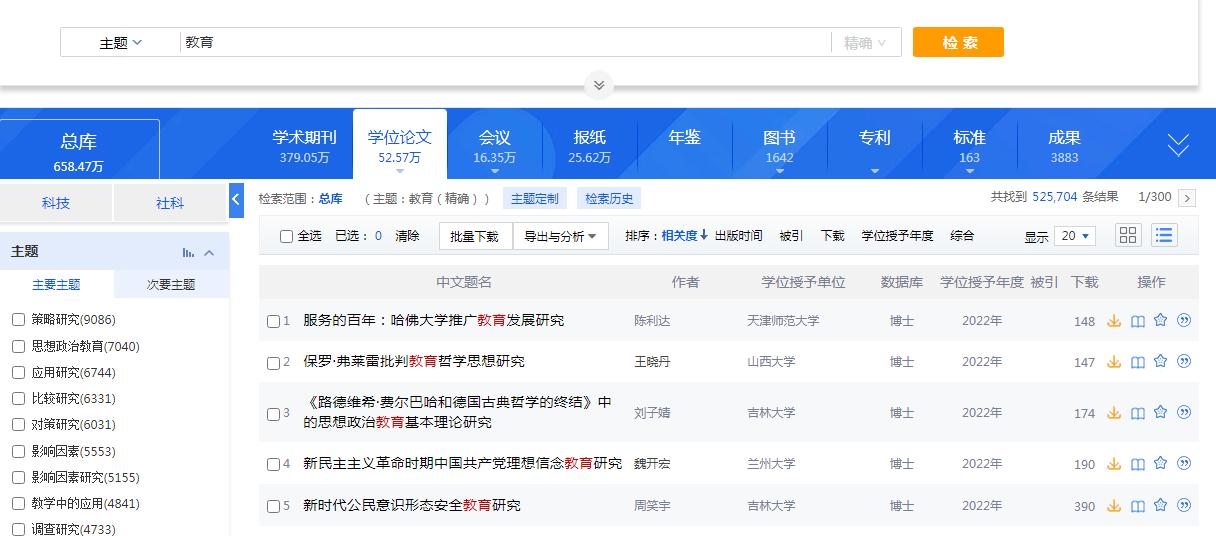
Task: Expand 图书 sub-options arrow
Action: 780,172
